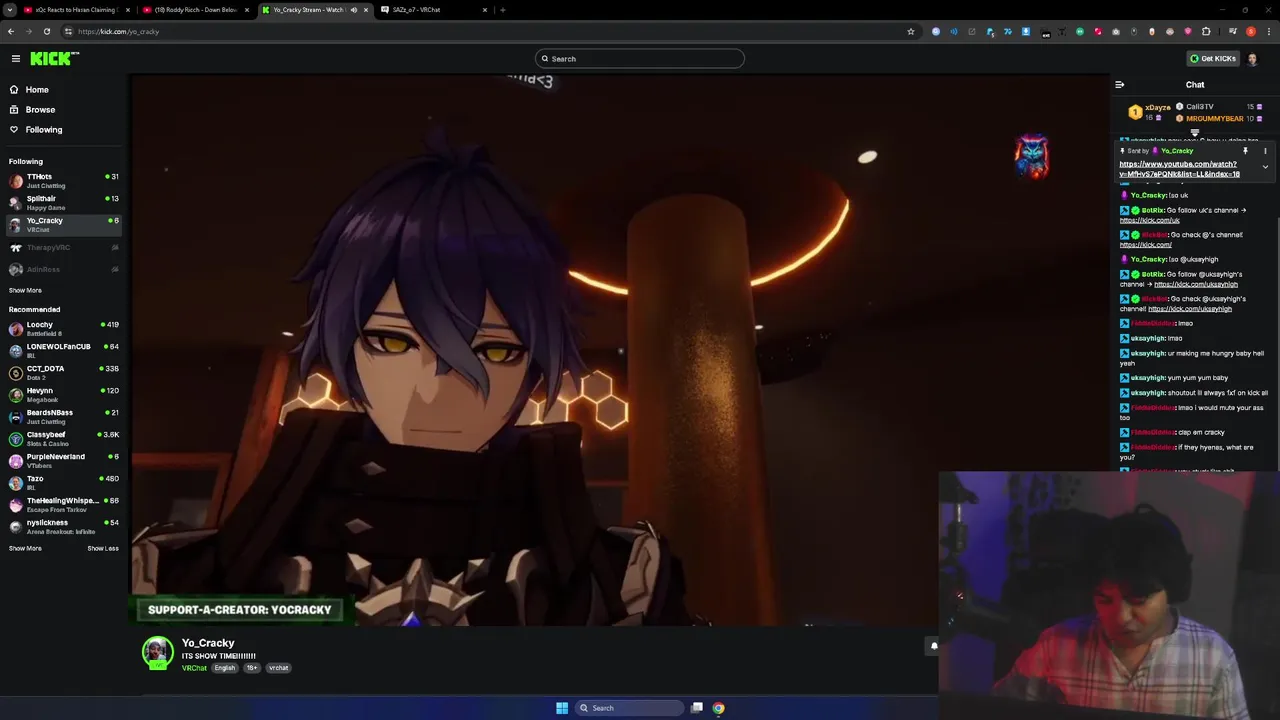Open Windows Start menu

pyautogui.click(x=562, y=708)
